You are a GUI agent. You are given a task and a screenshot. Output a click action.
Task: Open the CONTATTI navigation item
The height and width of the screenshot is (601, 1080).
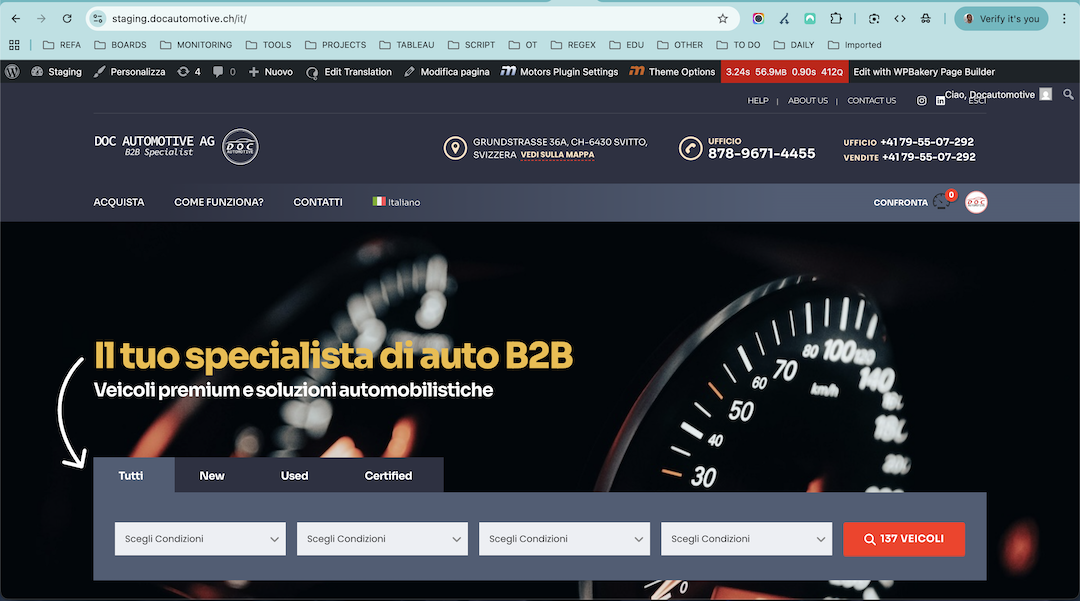(318, 202)
